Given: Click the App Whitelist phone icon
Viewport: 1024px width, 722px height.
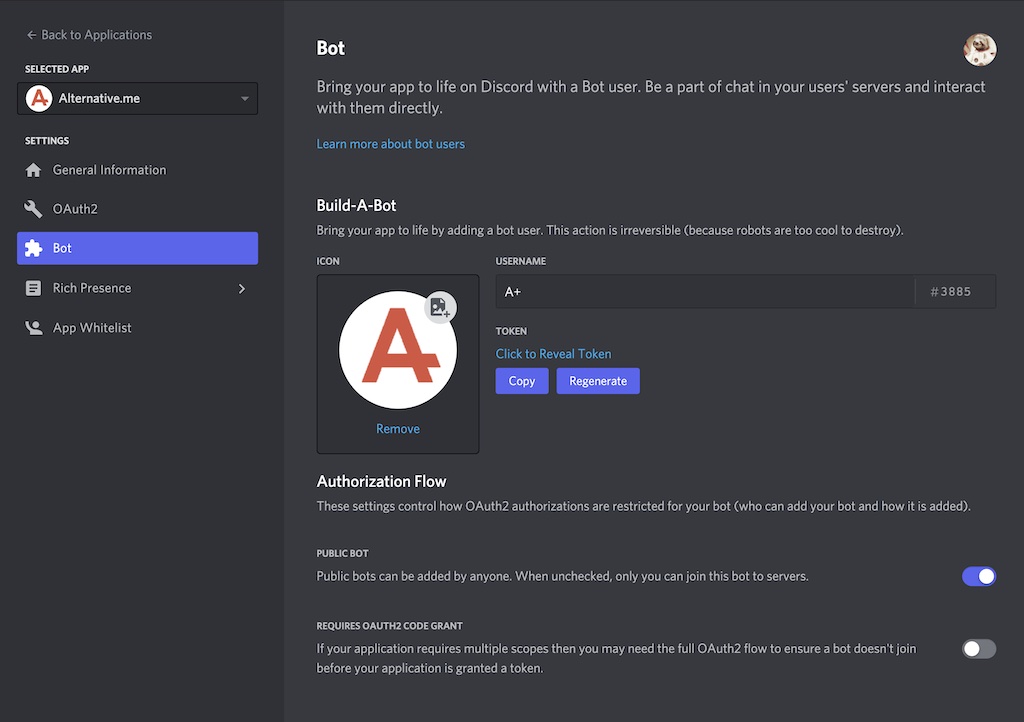Looking at the screenshot, I should (x=32, y=326).
